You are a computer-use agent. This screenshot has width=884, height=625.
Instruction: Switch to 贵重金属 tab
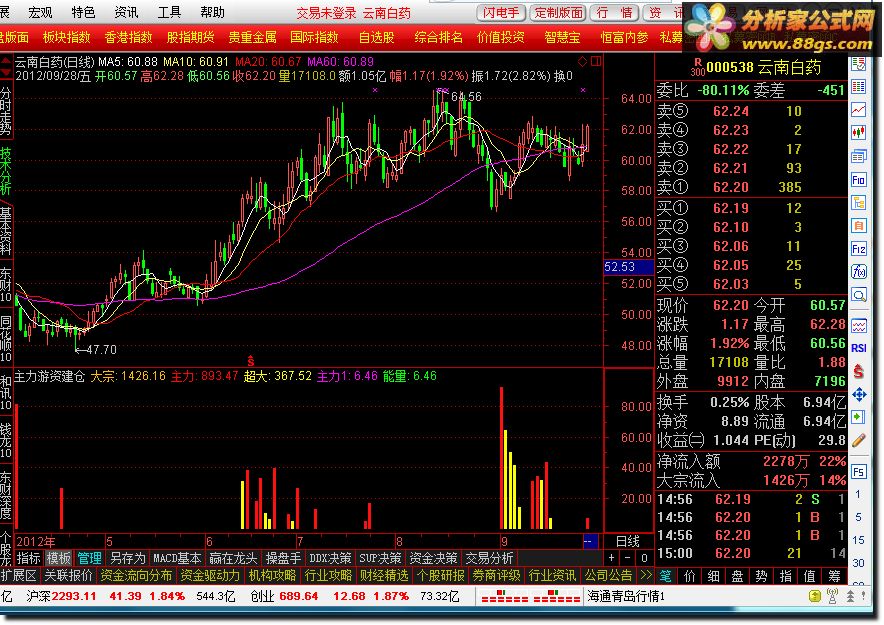click(253, 38)
